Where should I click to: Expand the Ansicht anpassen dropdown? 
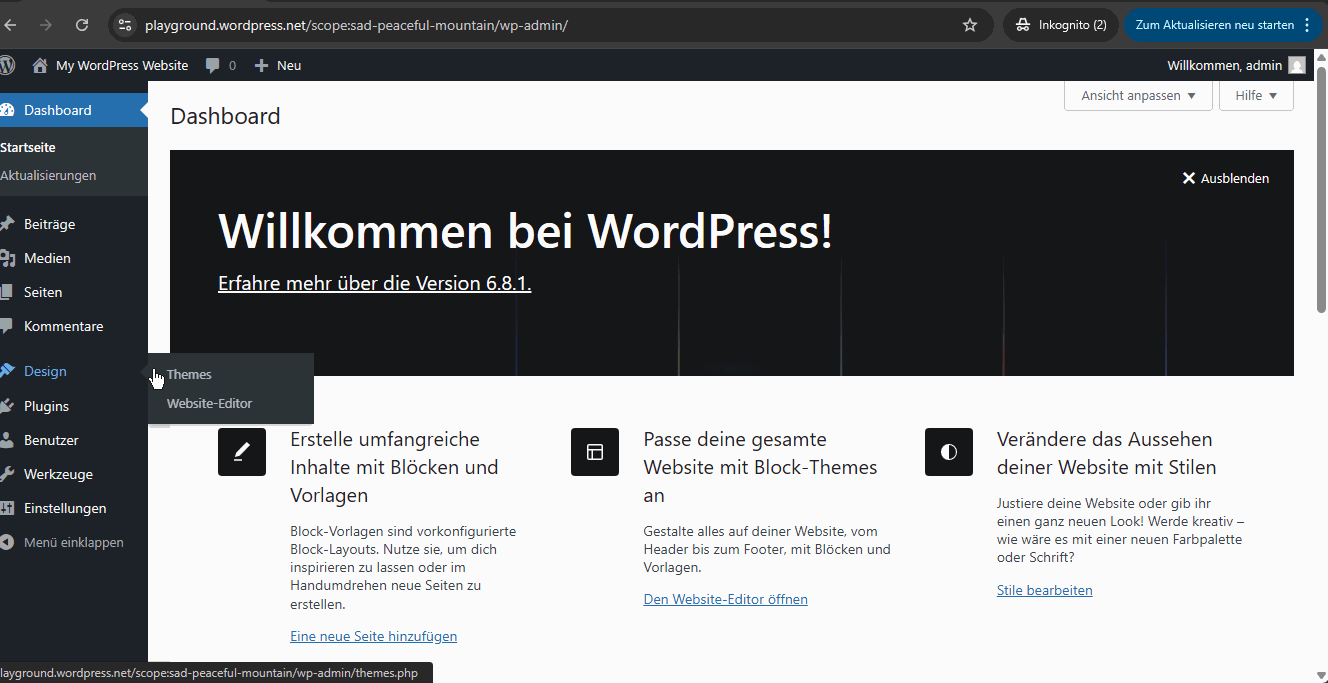(1138, 96)
